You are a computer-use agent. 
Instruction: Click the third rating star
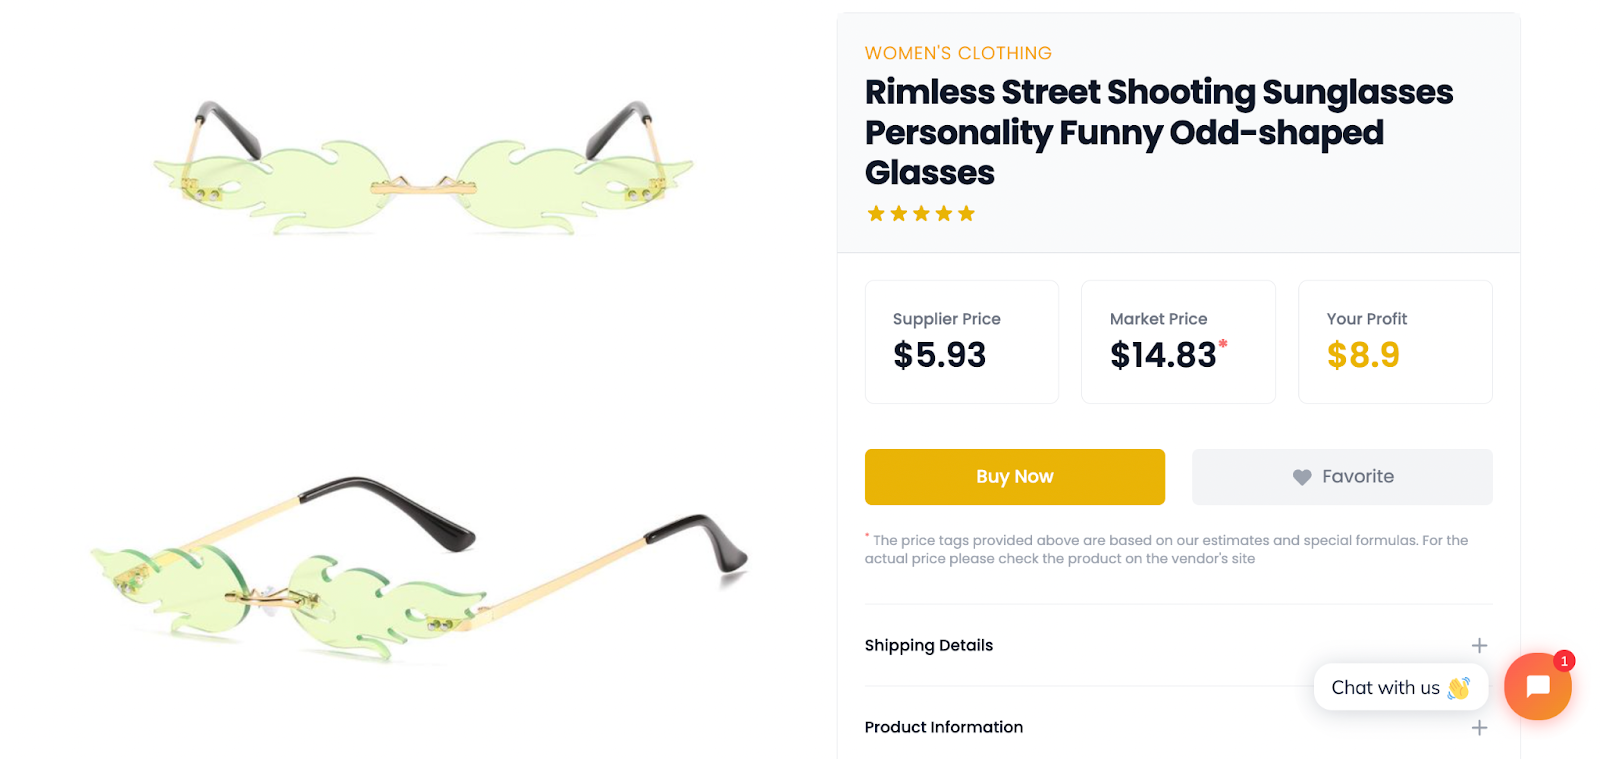coord(921,213)
